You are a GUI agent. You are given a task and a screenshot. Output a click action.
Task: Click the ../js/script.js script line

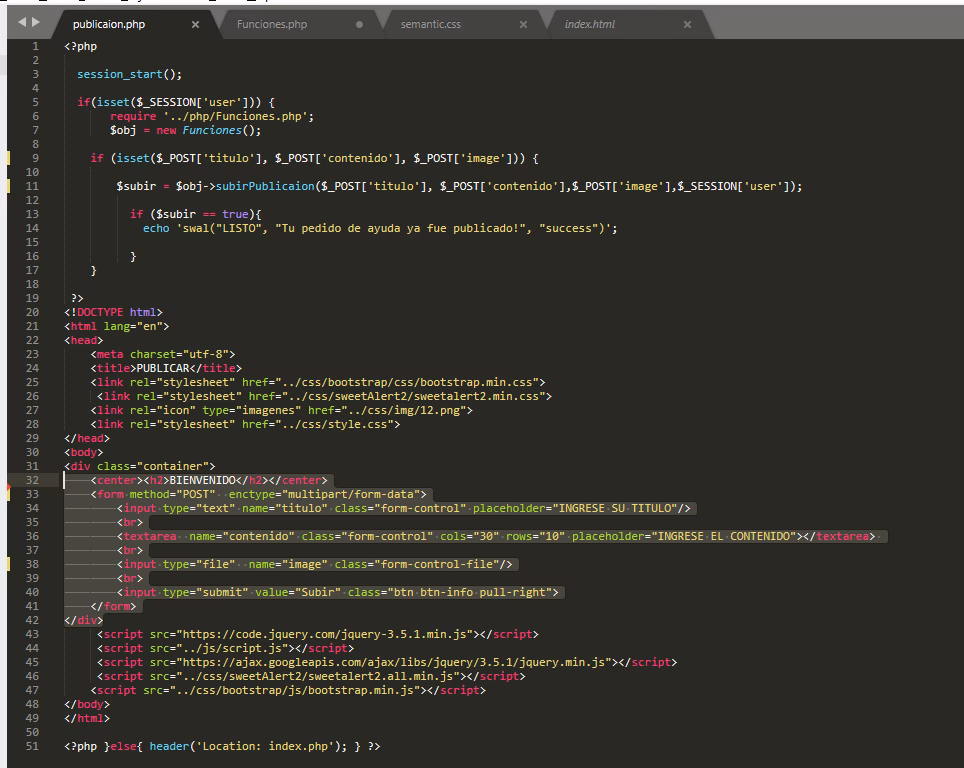pos(225,648)
